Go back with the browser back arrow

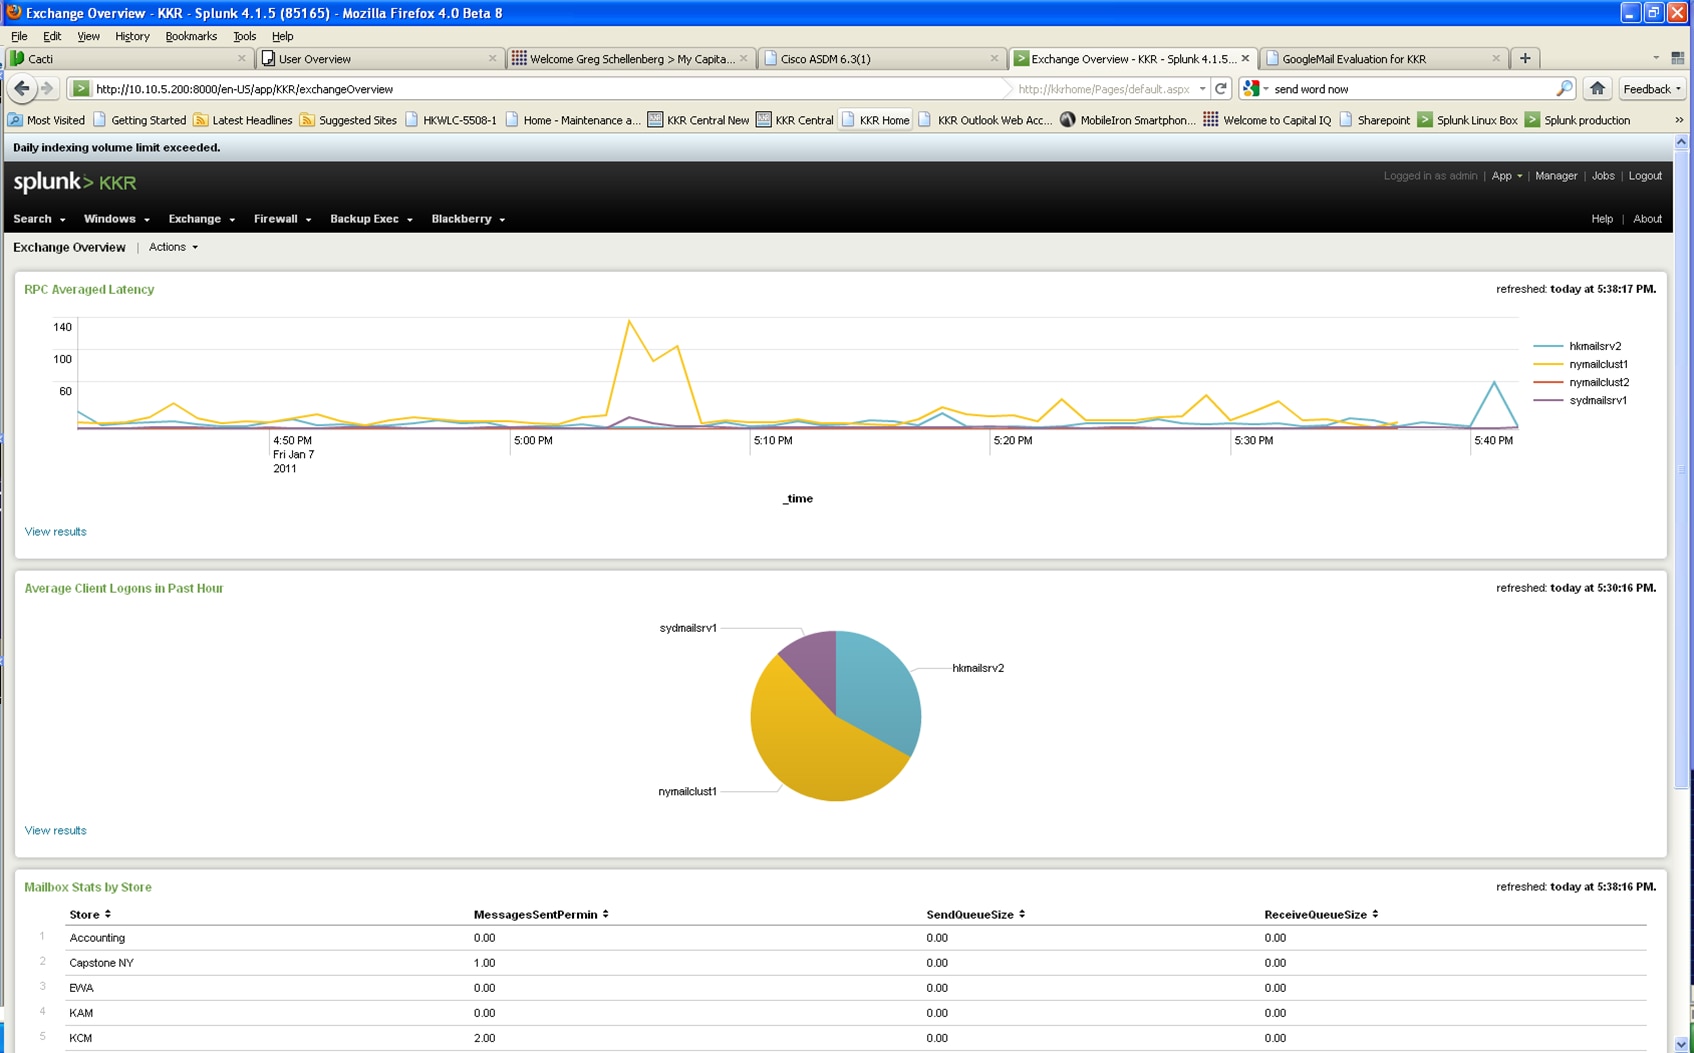[x=22, y=88]
